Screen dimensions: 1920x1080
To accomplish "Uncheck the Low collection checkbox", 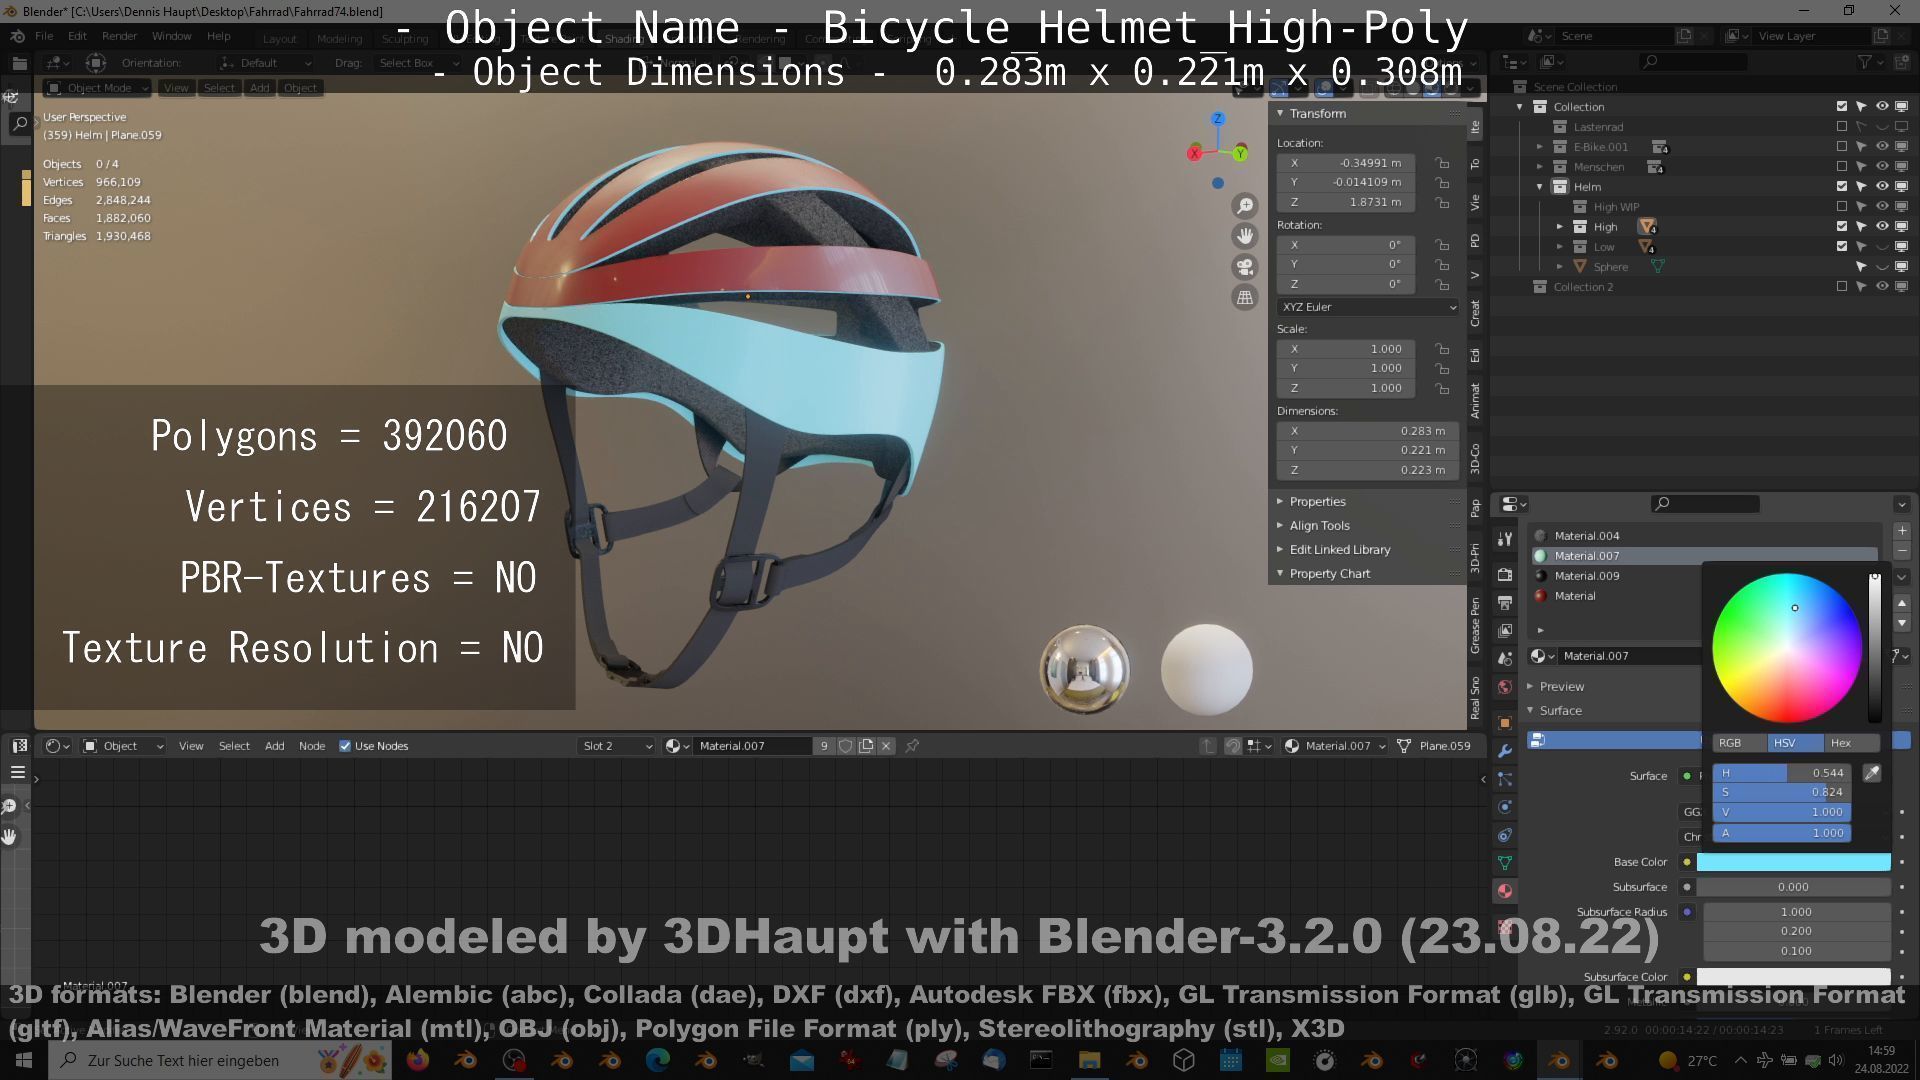I will [1842, 247].
